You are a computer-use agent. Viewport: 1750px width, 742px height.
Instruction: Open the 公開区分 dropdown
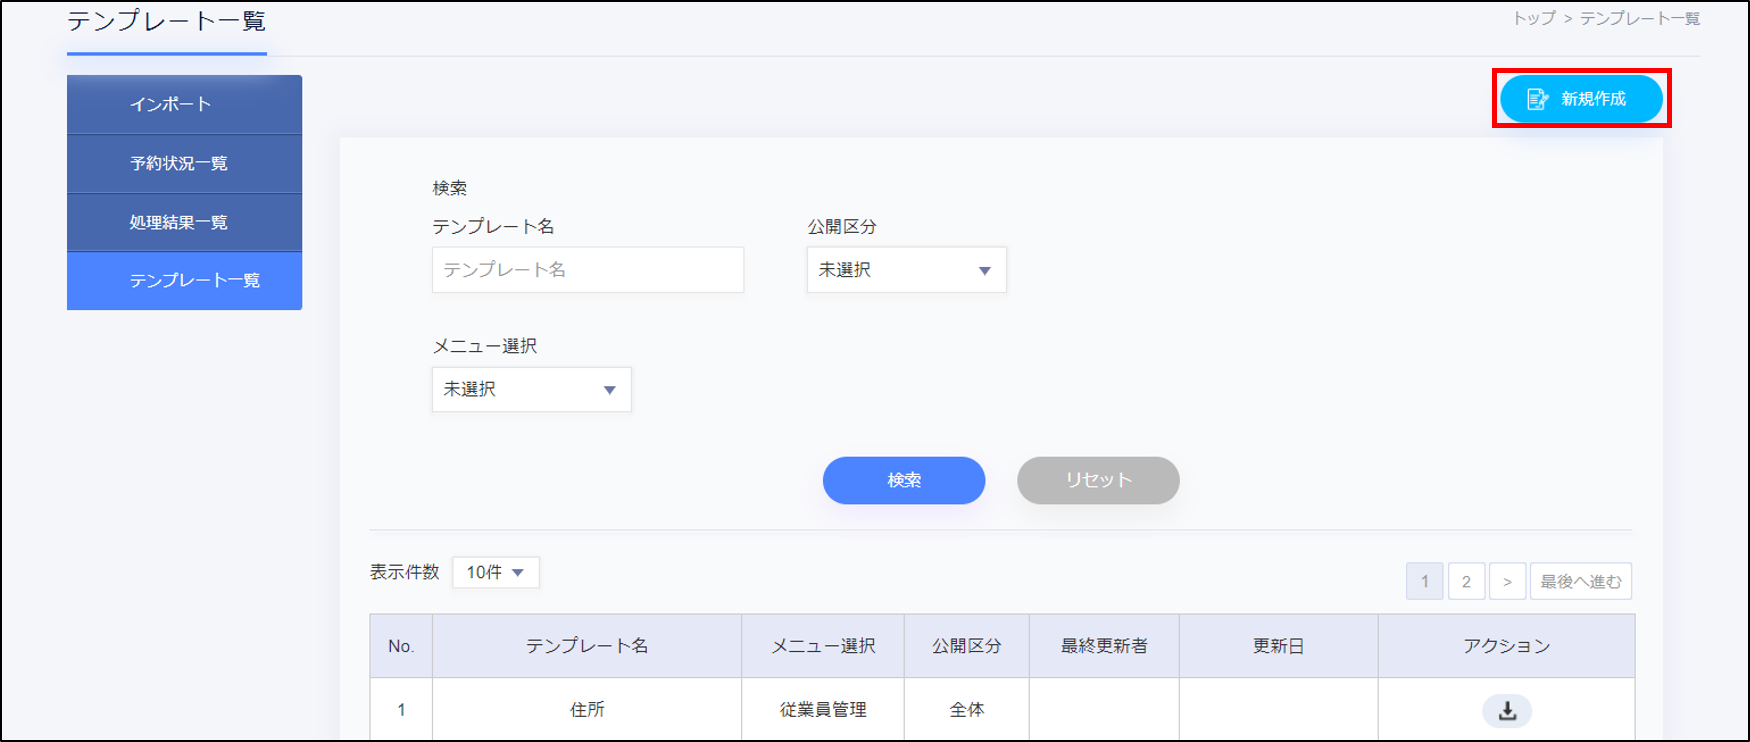906,270
